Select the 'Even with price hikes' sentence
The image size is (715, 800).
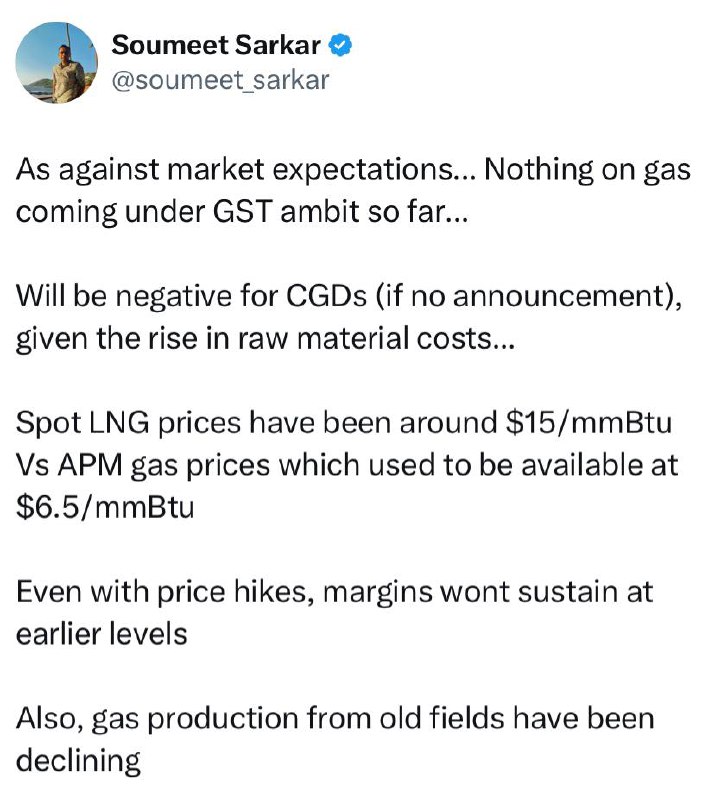[x=334, y=613]
